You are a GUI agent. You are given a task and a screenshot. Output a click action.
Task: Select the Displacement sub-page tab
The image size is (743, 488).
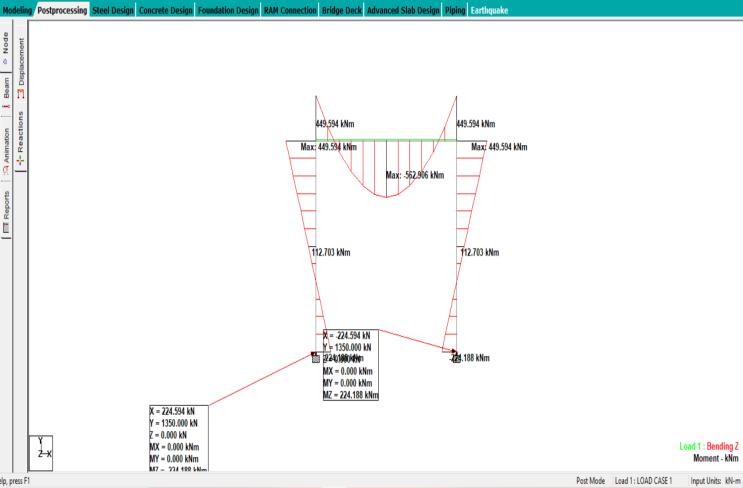tap(21, 67)
